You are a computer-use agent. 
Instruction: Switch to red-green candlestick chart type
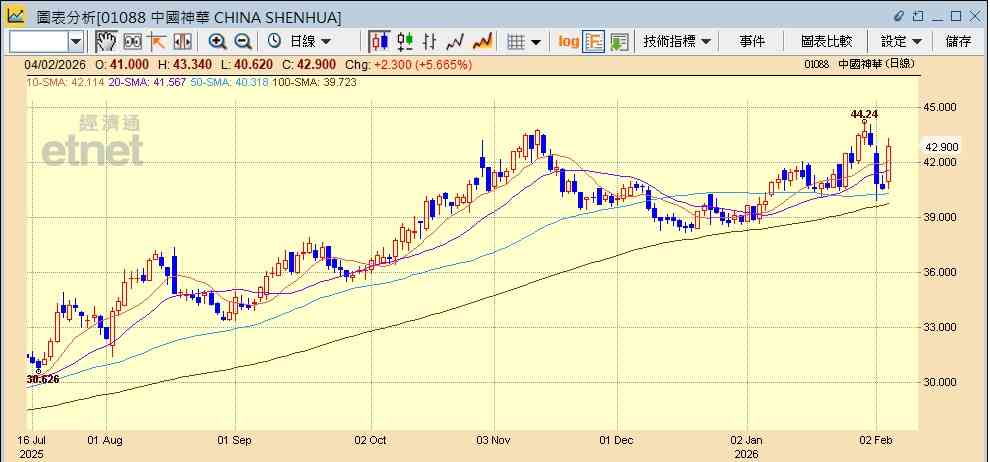tap(405, 42)
